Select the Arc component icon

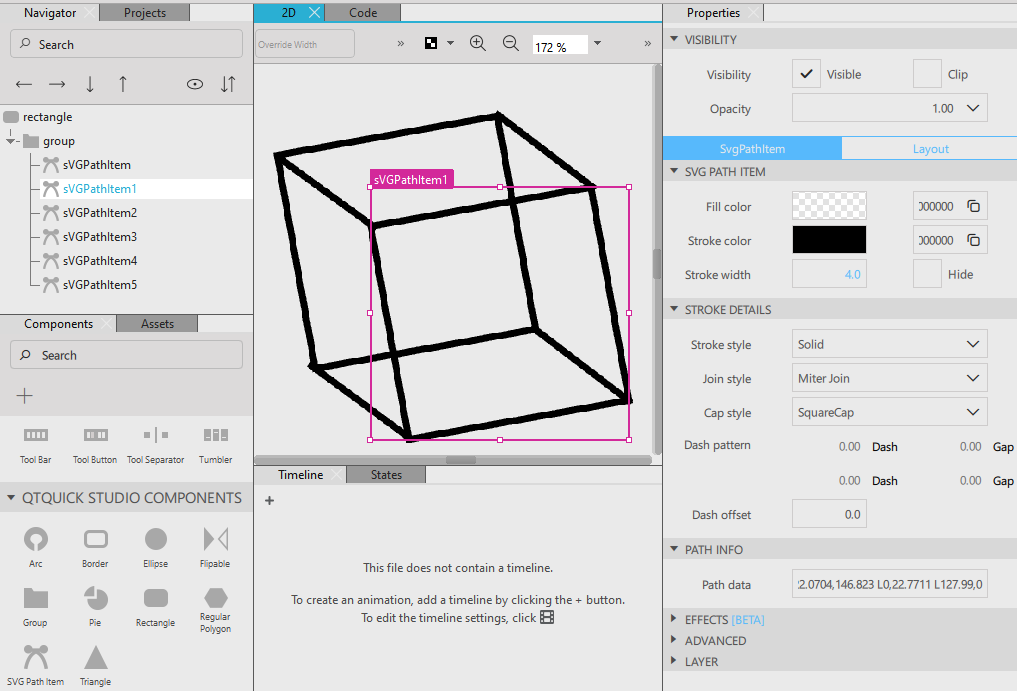pyautogui.click(x=35, y=540)
